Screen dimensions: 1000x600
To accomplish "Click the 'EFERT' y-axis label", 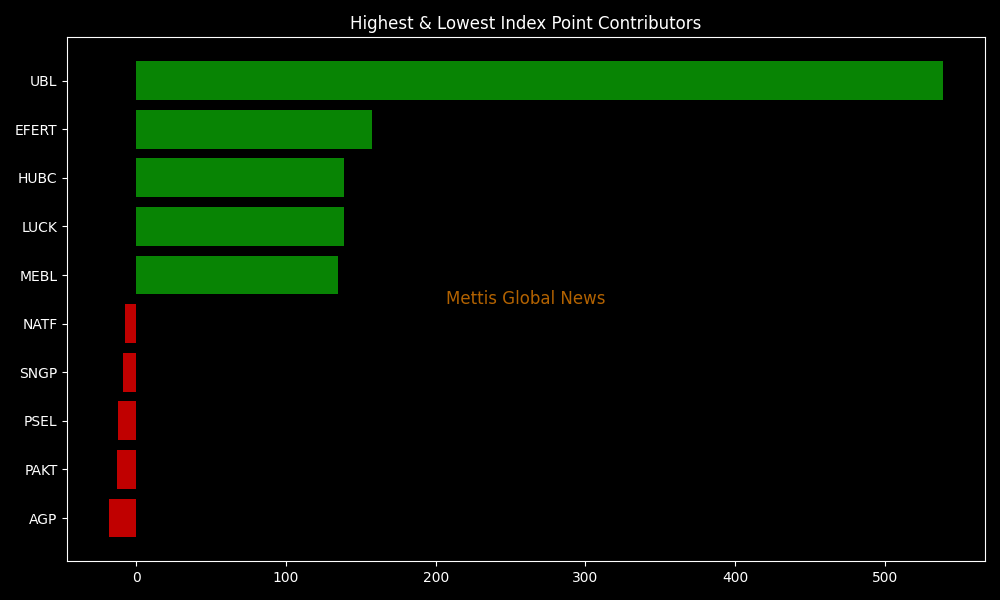I will tap(36, 130).
